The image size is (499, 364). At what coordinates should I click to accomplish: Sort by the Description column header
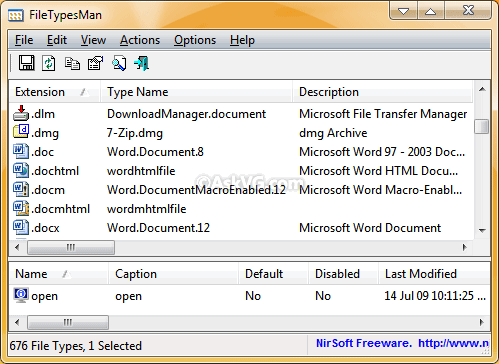(x=383, y=92)
